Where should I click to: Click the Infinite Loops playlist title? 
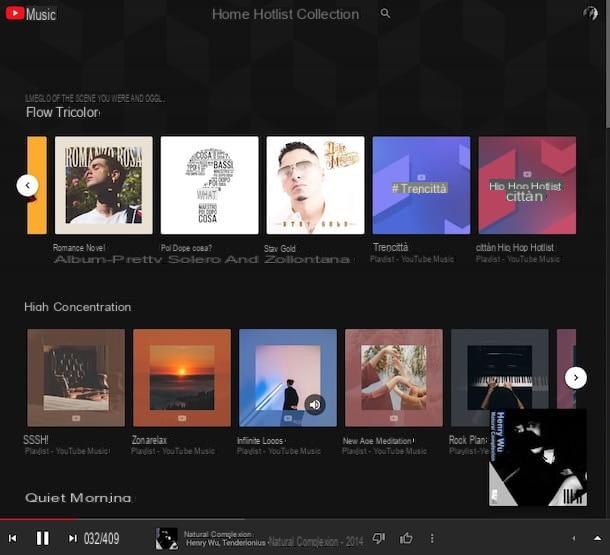tap(260, 441)
